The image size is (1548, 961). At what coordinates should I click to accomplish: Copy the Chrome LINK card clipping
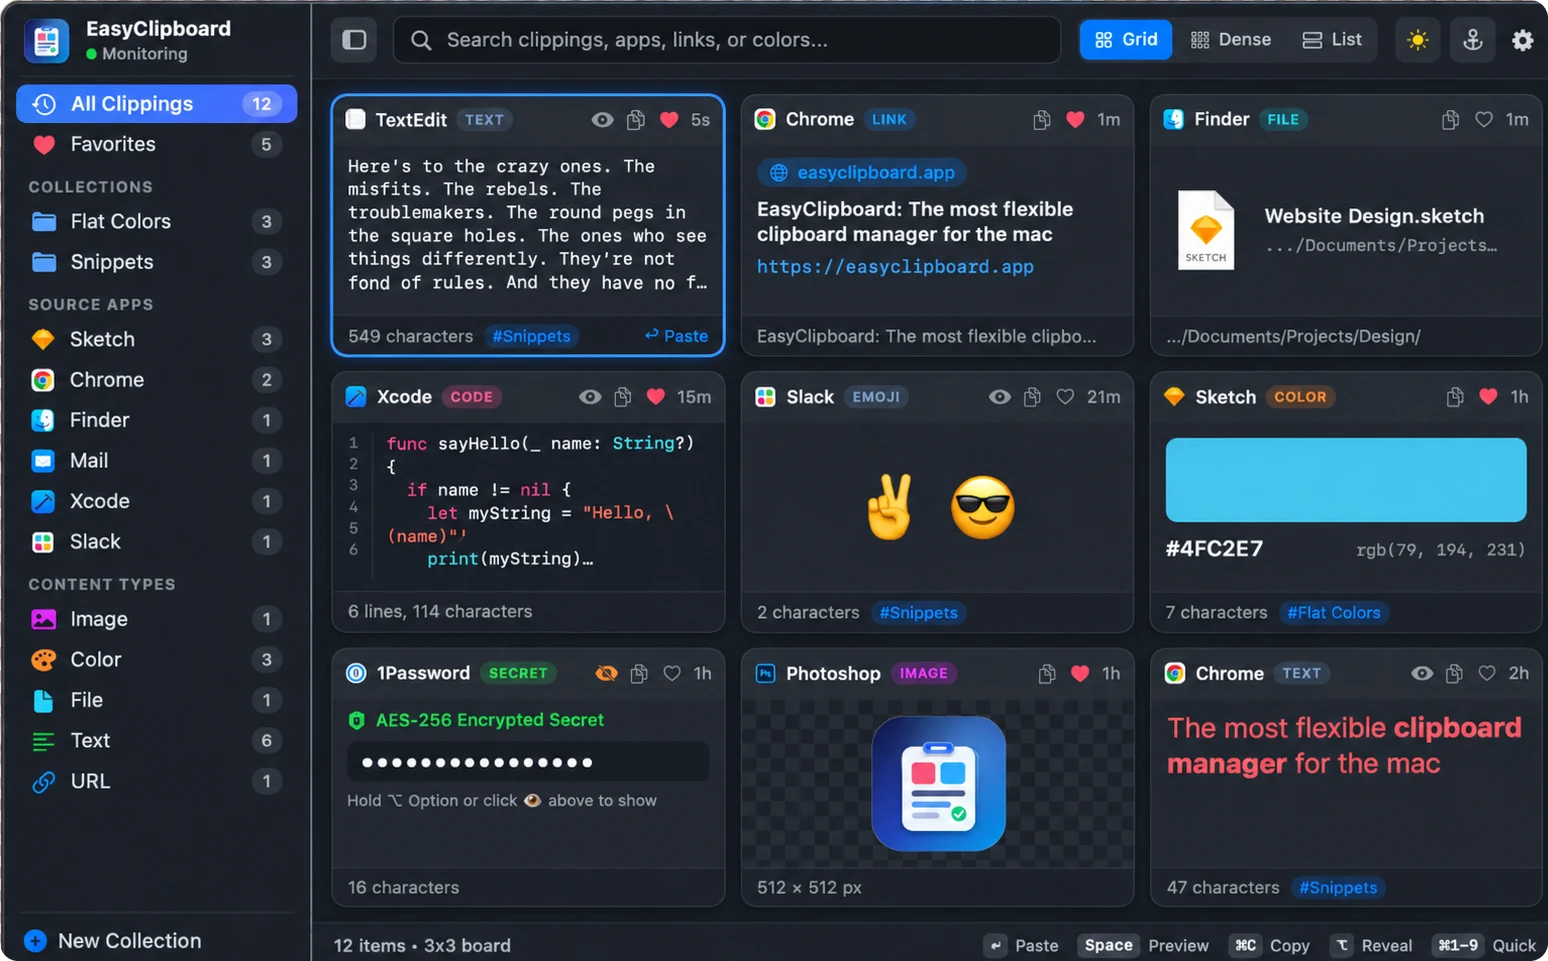1041,120
